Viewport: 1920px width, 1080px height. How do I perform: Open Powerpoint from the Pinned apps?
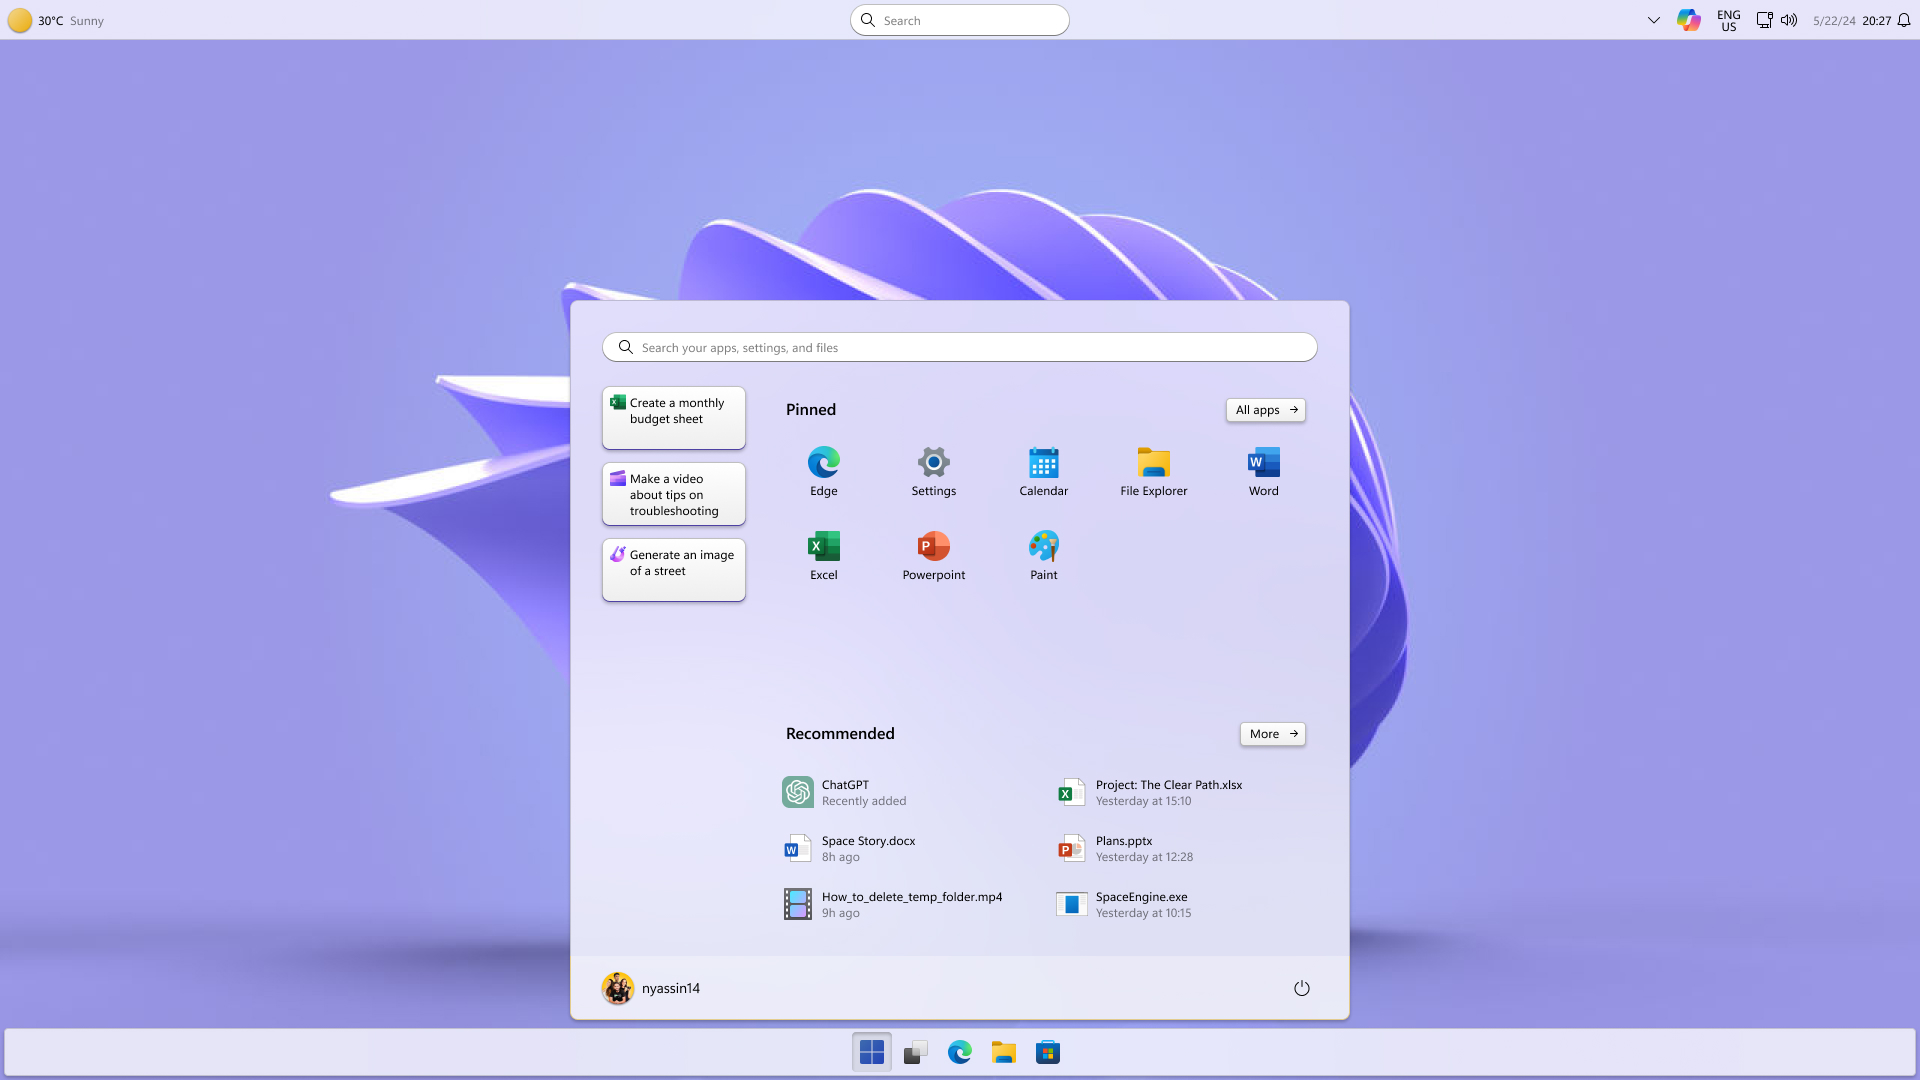tap(933, 555)
